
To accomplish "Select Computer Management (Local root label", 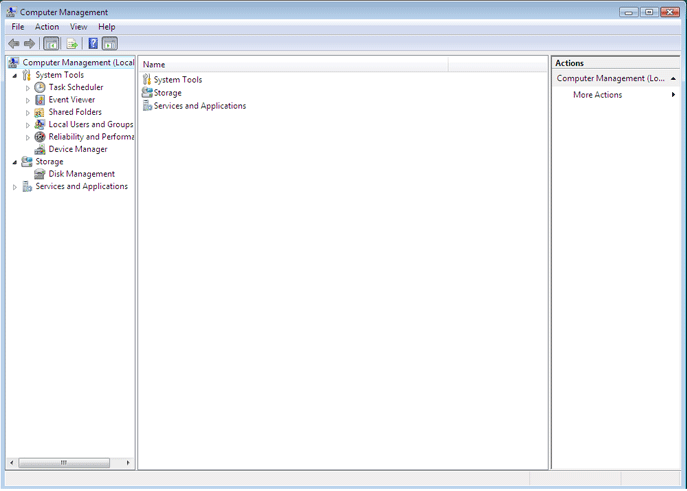I will (x=78, y=63).
